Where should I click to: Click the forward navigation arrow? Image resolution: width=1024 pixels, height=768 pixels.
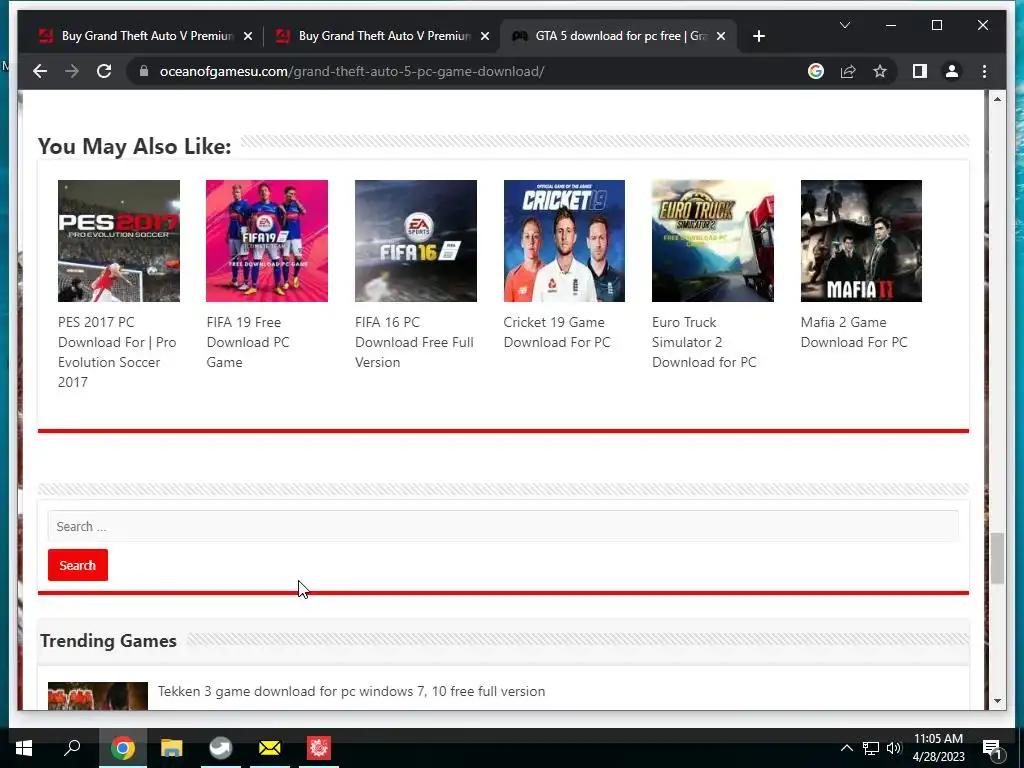coord(72,71)
